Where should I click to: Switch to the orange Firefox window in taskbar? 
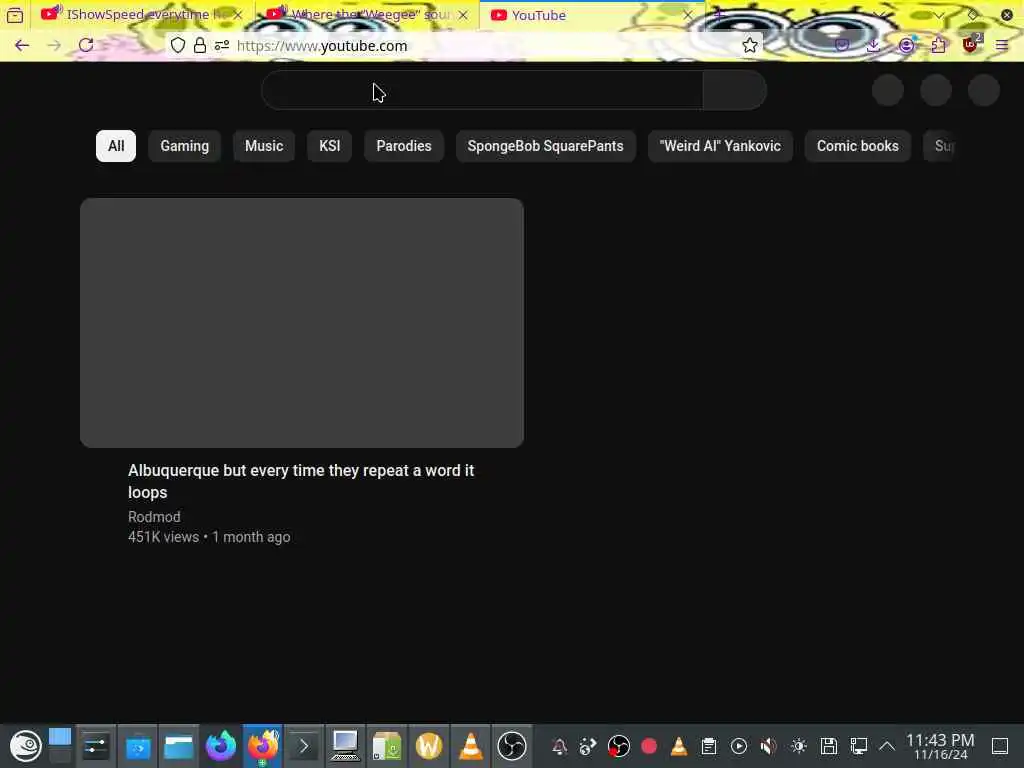[x=263, y=746]
